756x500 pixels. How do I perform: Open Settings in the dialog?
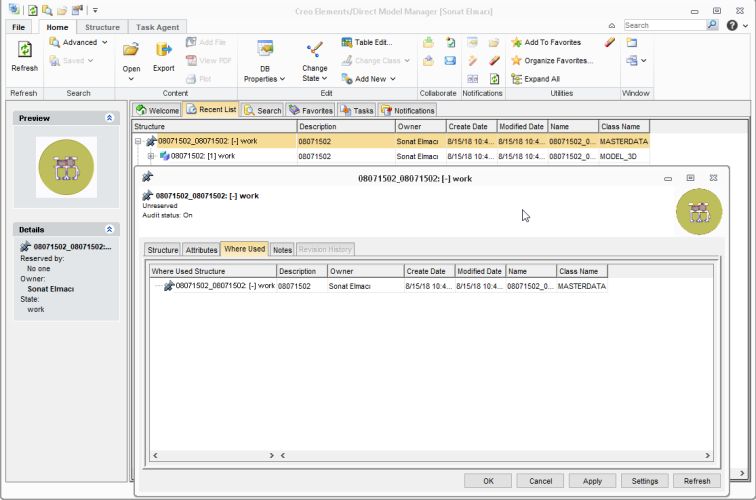pyautogui.click(x=645, y=481)
